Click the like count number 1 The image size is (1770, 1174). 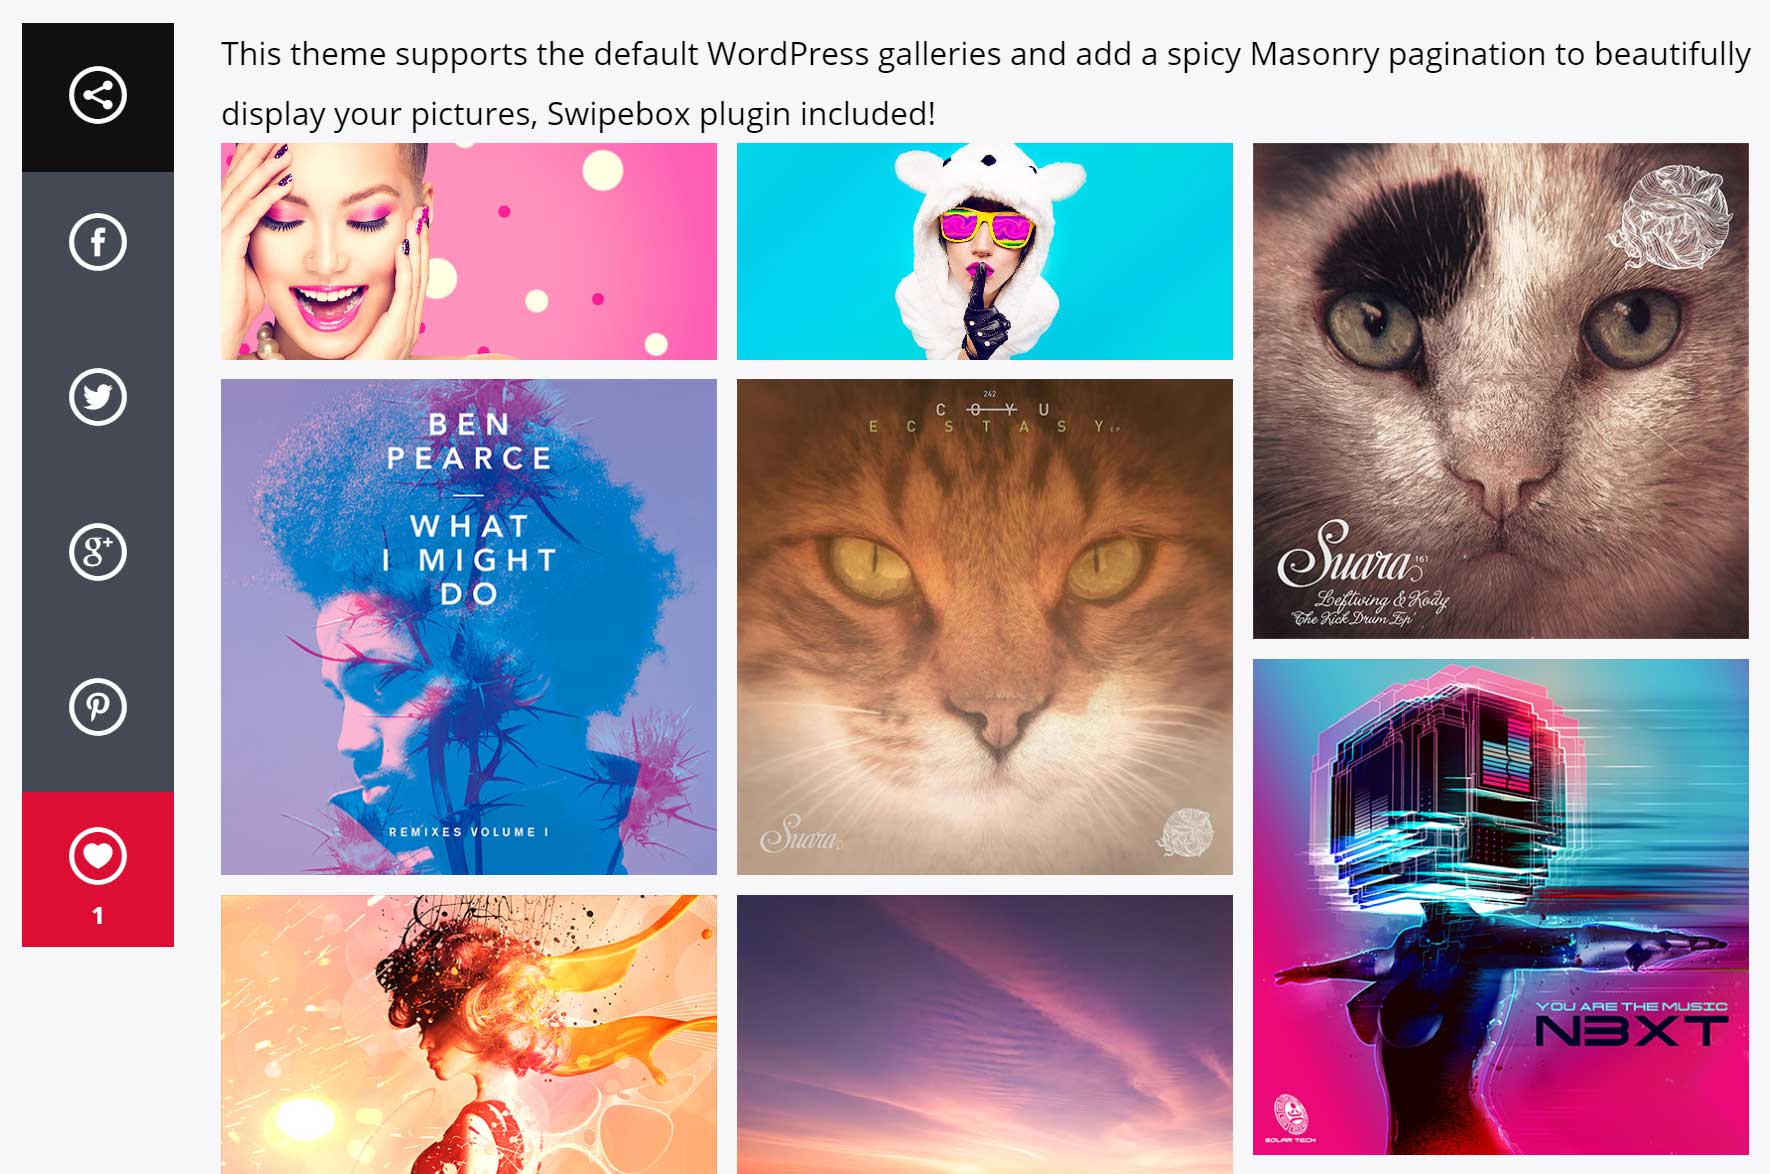[98, 915]
